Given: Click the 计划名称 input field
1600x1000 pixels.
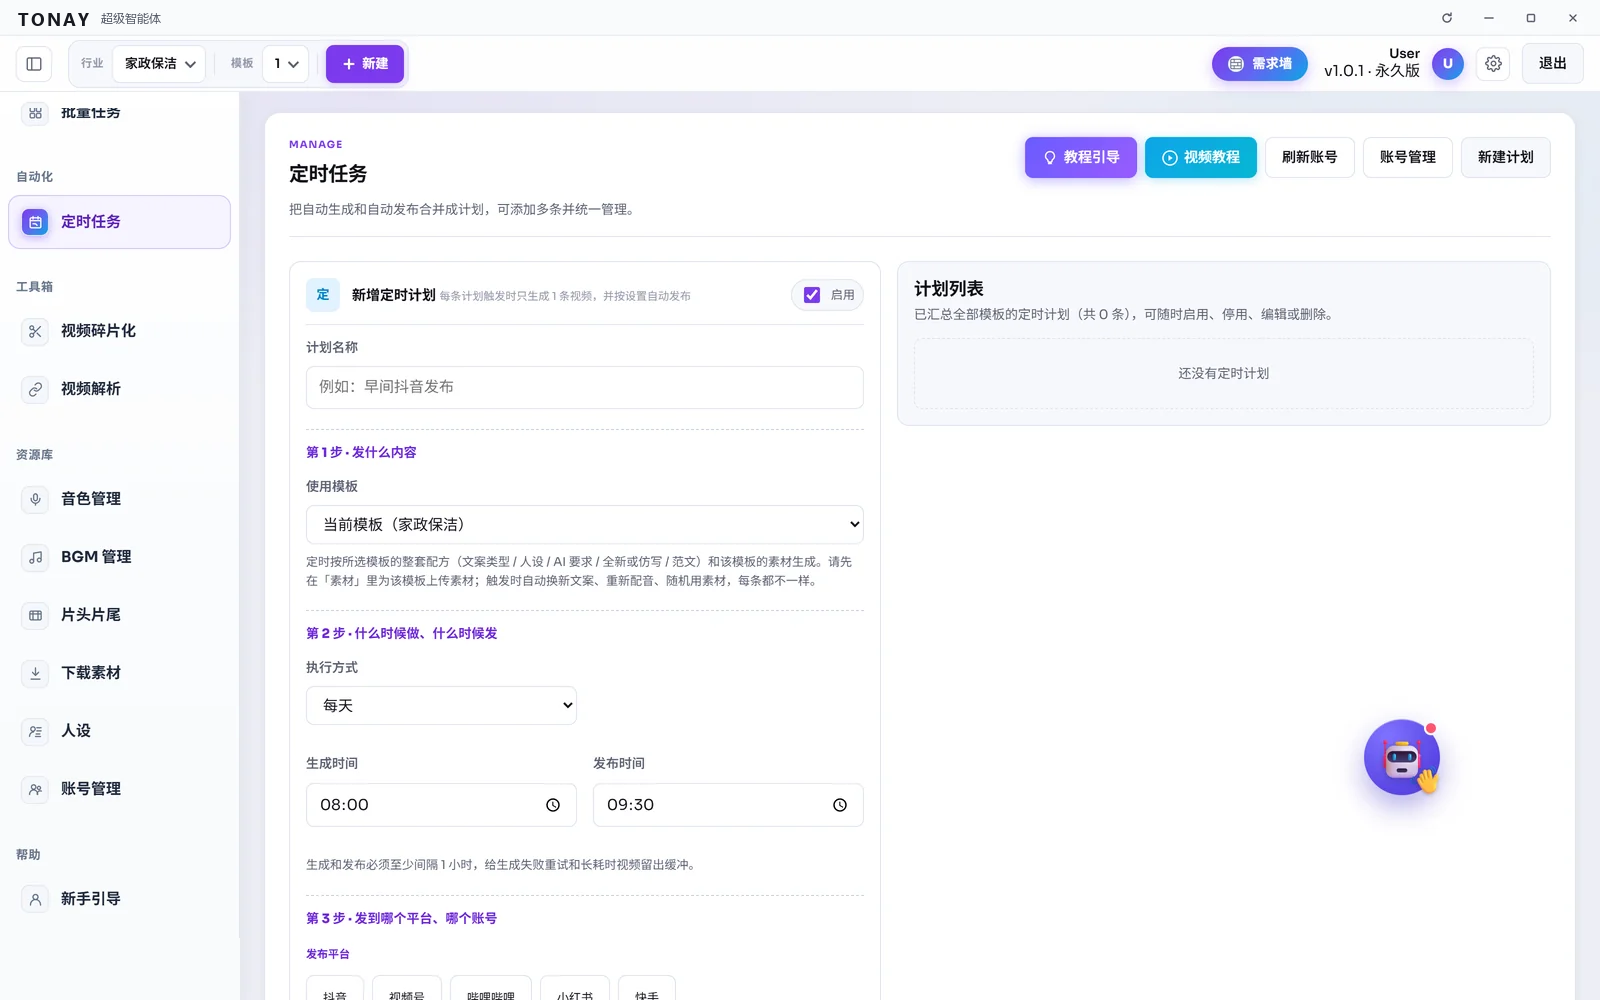Looking at the screenshot, I should click(x=585, y=387).
